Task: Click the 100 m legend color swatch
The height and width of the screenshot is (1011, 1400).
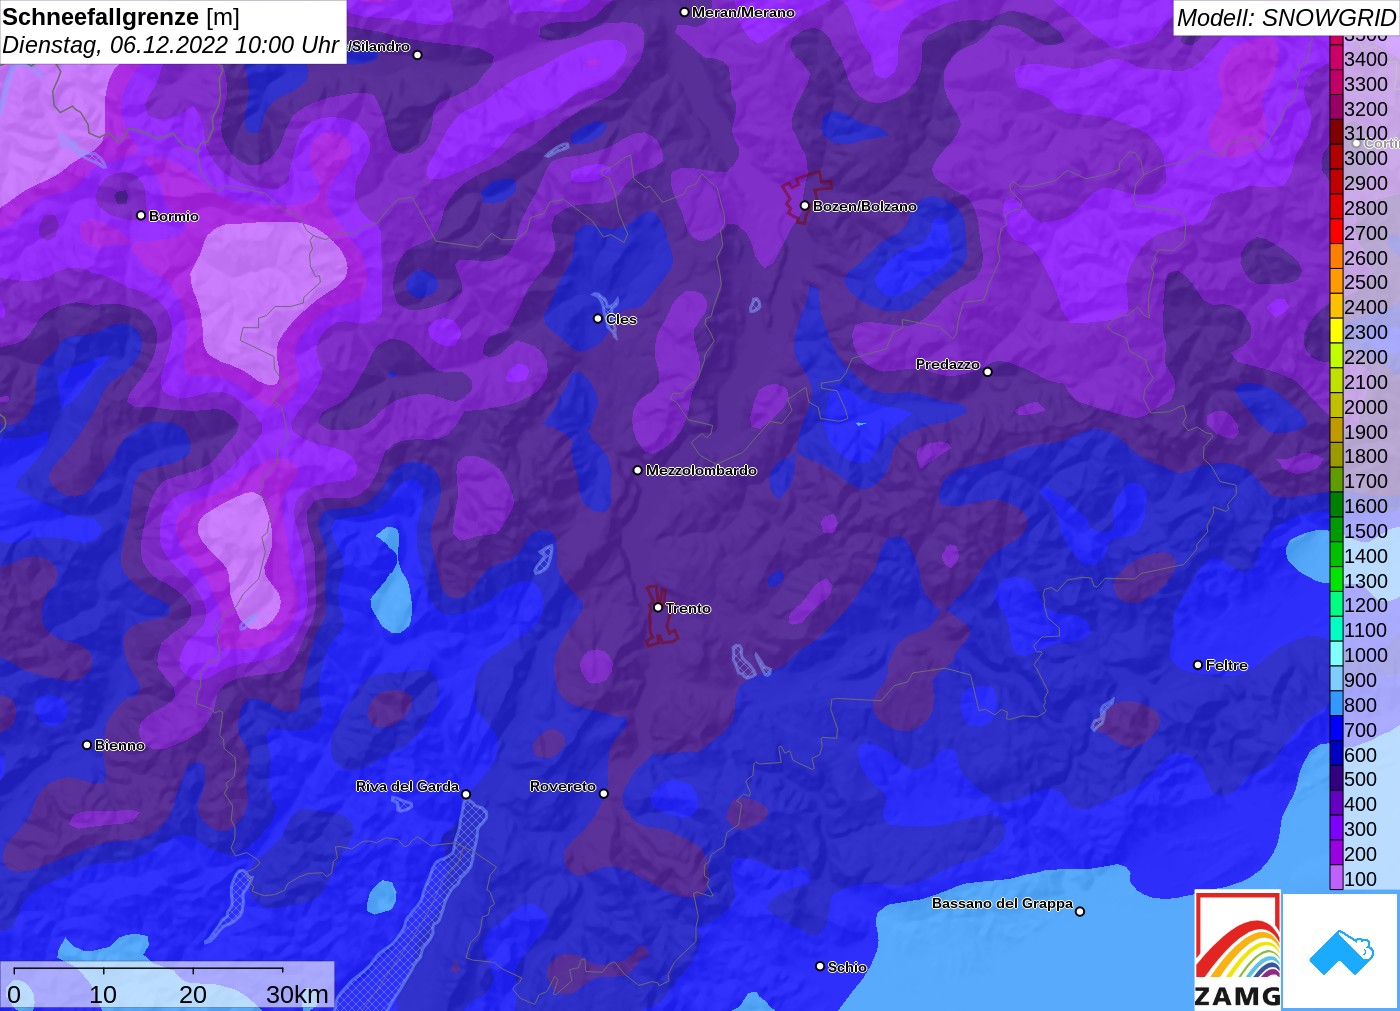Action: 1336,878
